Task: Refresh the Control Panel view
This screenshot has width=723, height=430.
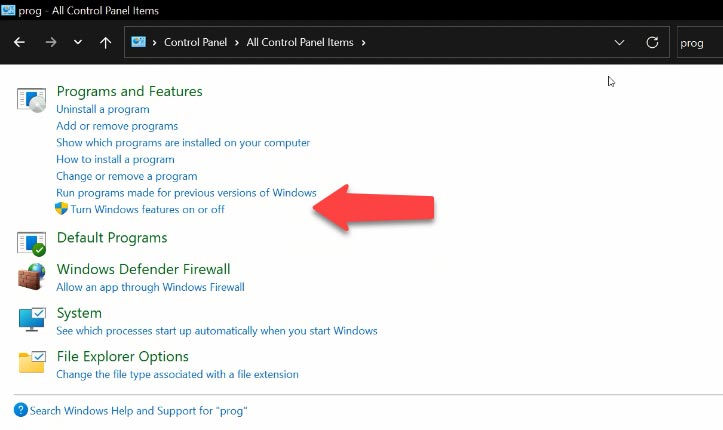Action: (x=652, y=42)
